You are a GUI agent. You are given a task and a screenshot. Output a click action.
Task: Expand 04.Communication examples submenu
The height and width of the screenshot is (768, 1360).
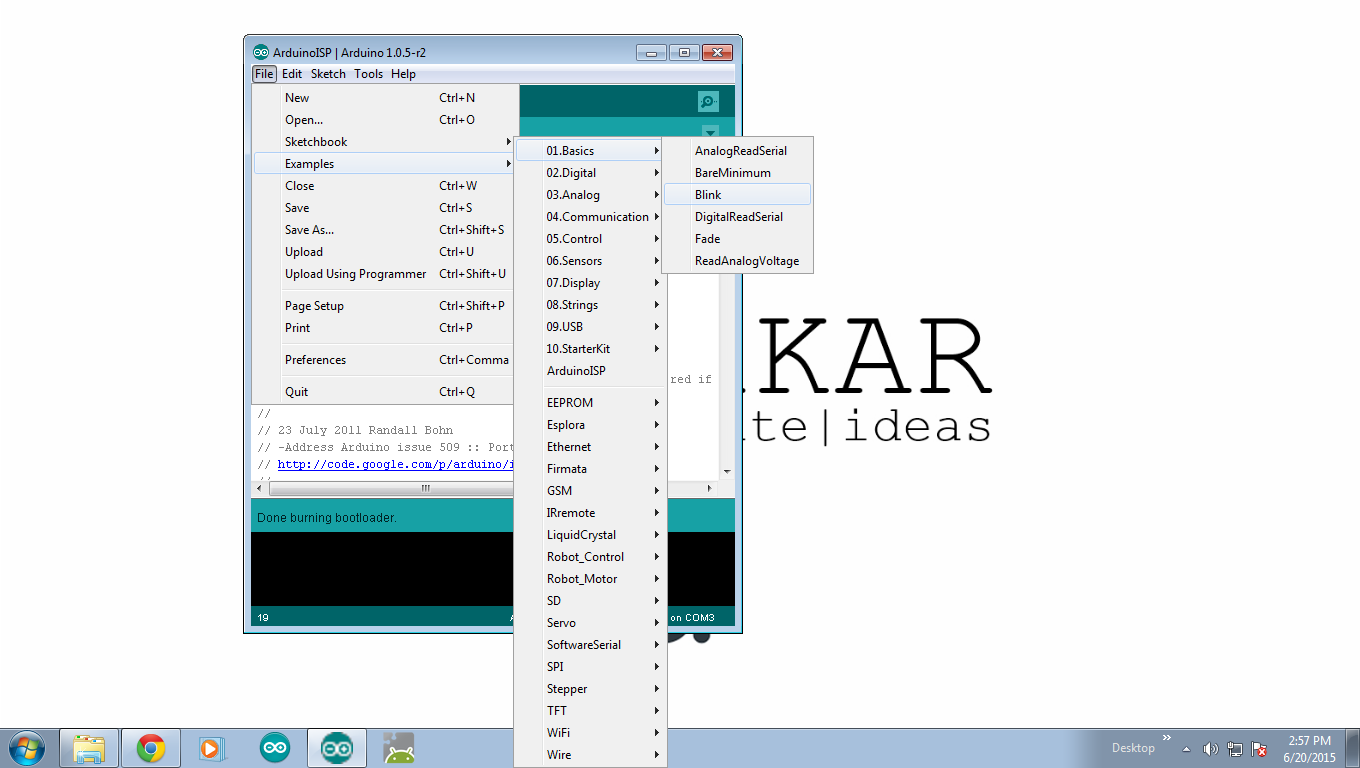[x=590, y=217]
